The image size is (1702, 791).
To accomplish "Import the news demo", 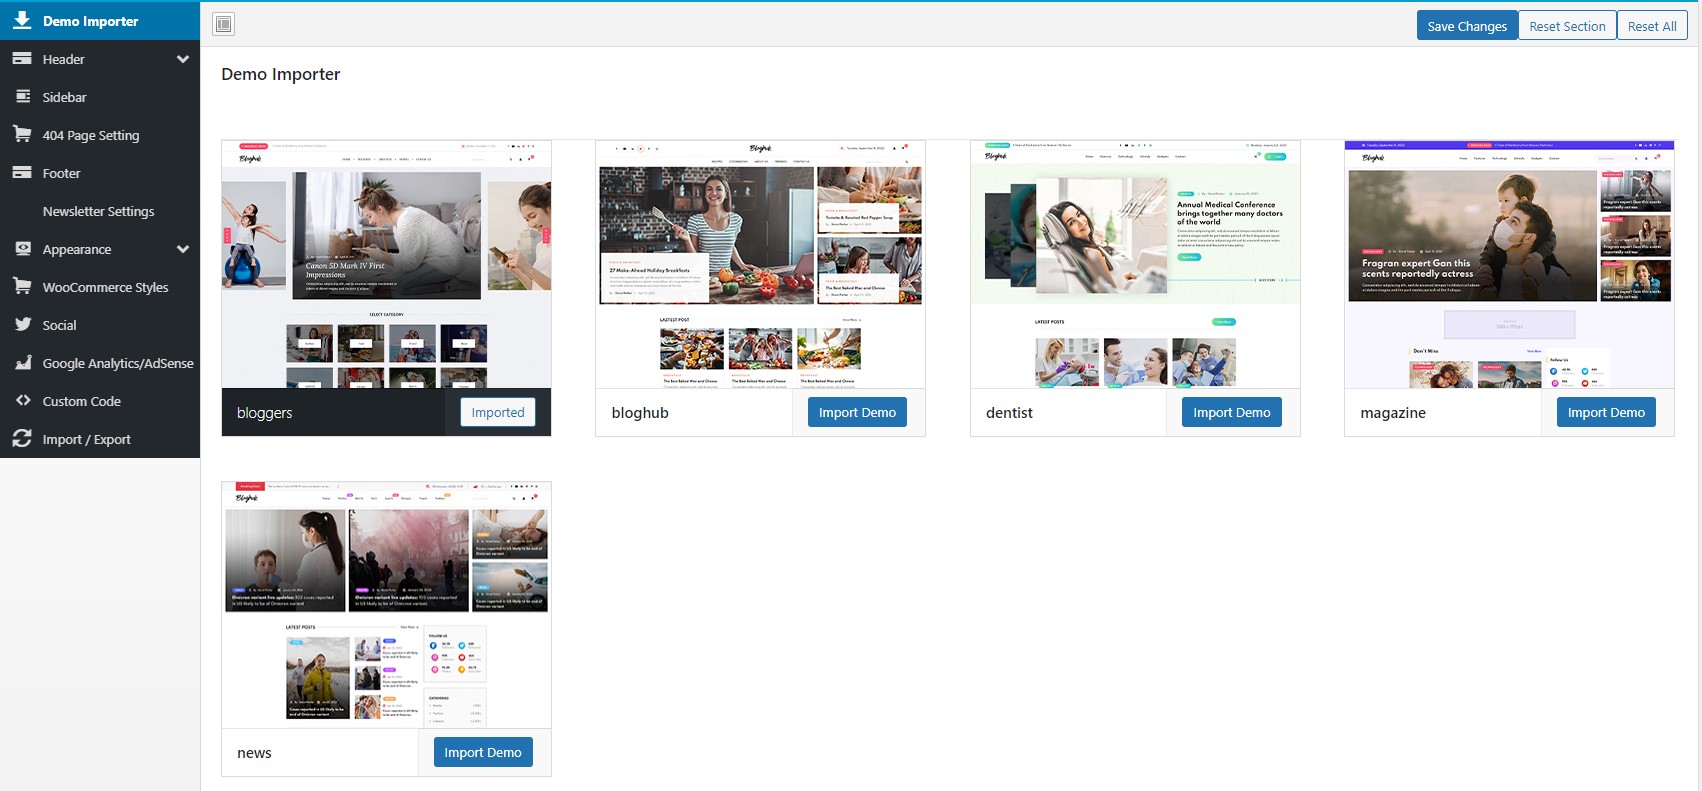I will pos(483,752).
